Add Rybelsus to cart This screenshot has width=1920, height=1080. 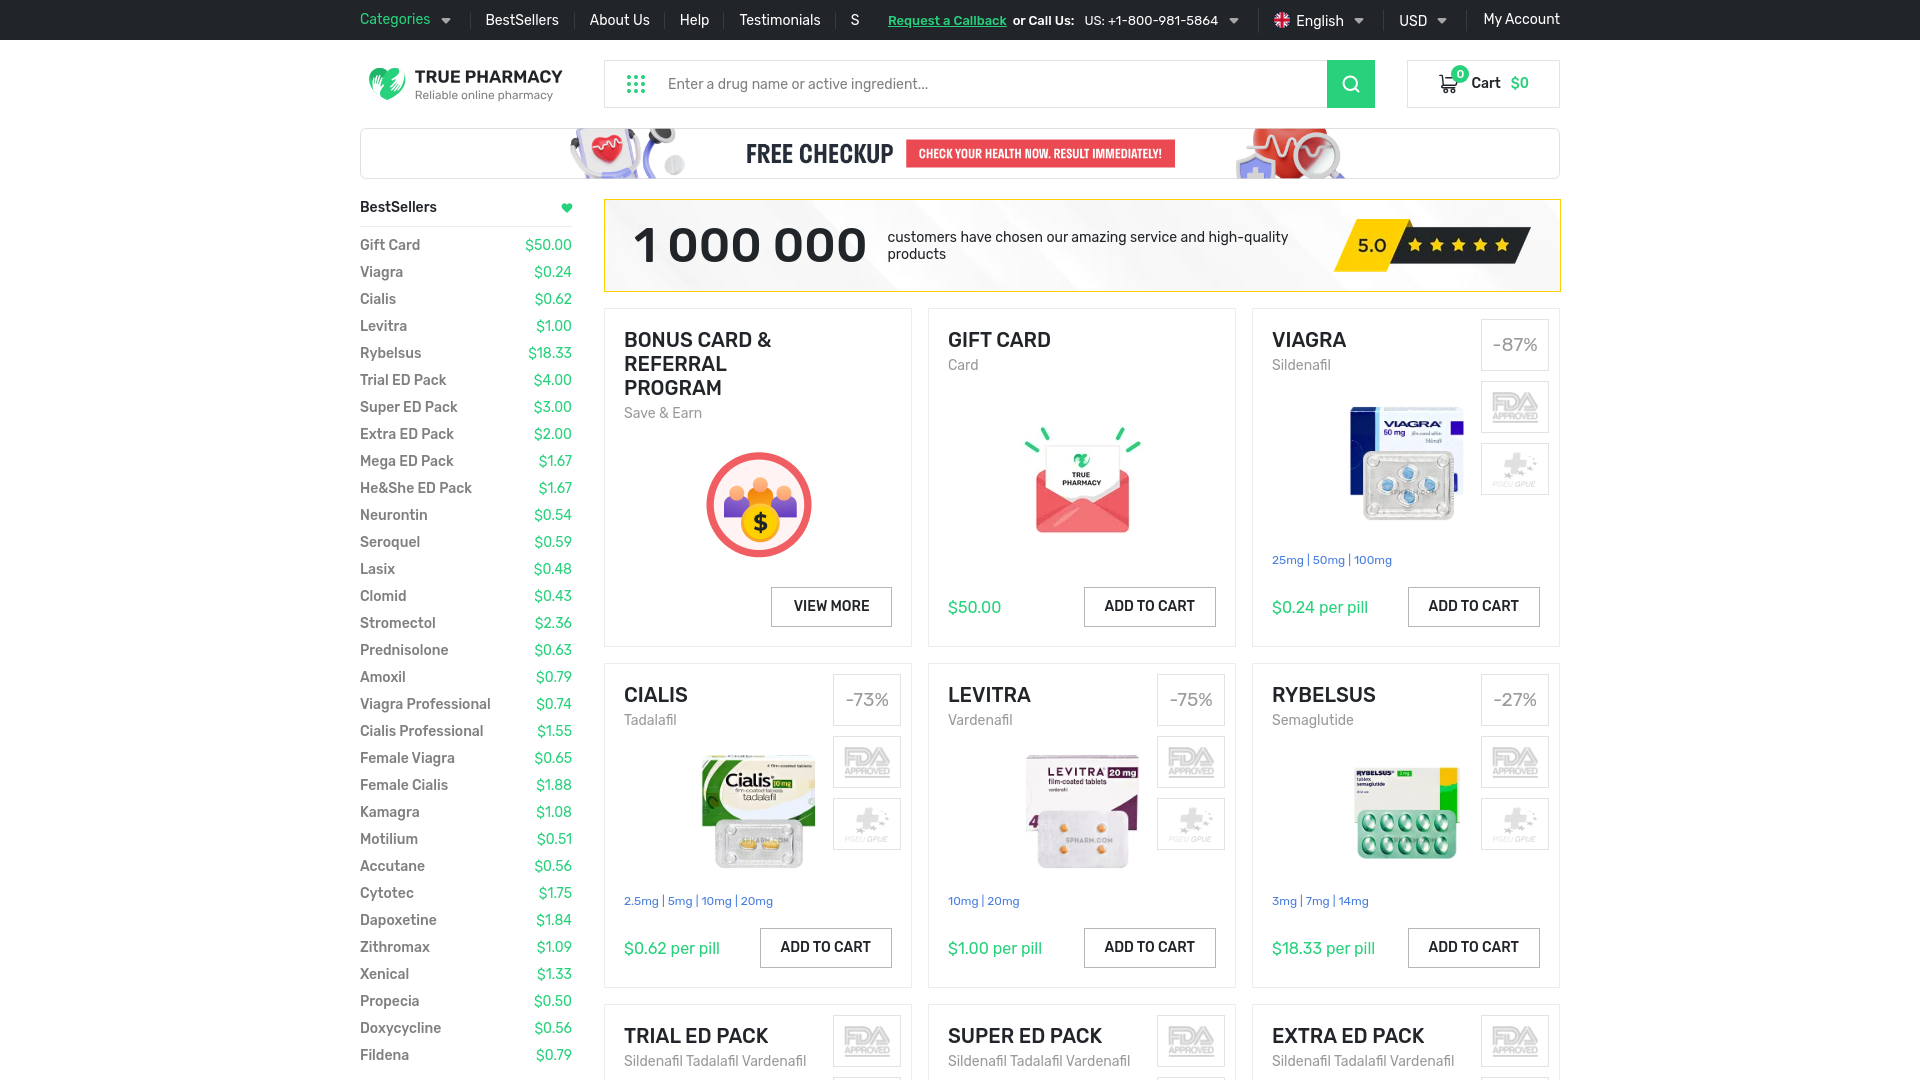[1473, 948]
